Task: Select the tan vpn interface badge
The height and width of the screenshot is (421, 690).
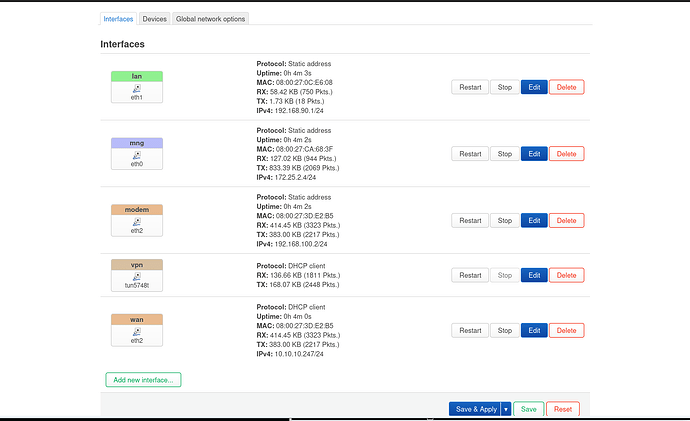Action: click(x=137, y=265)
